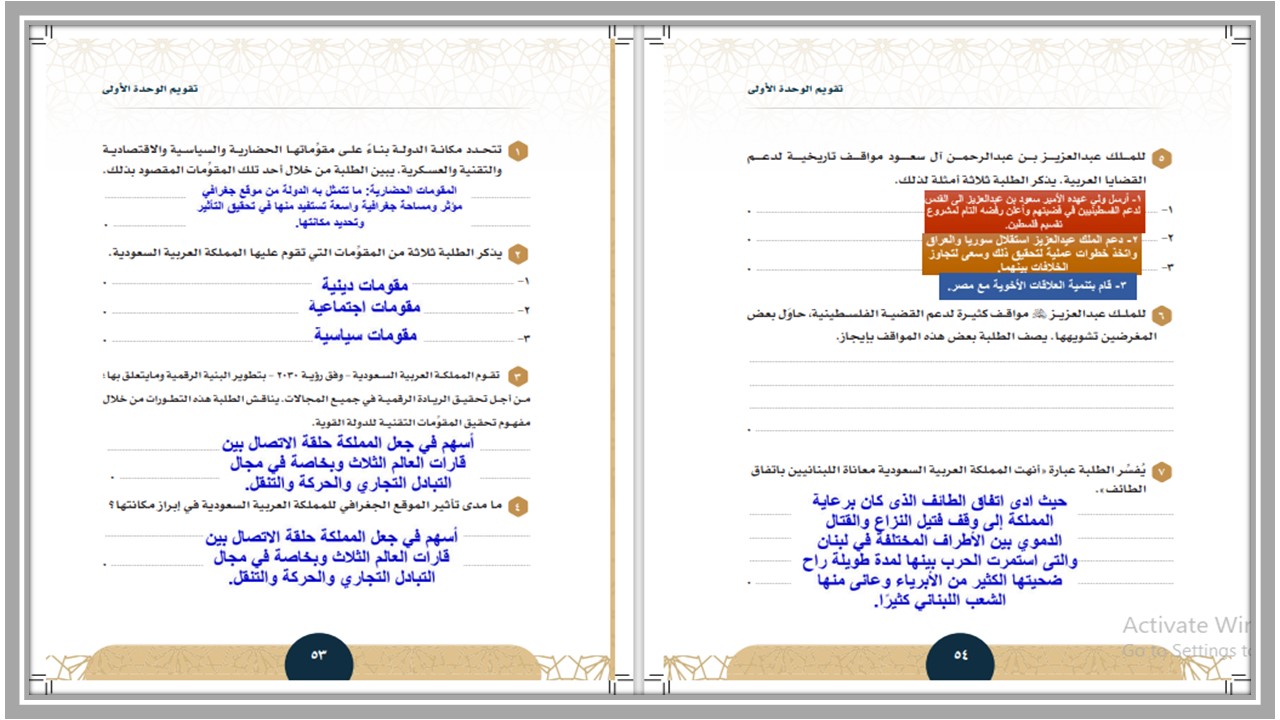The width and height of the screenshot is (1280, 720).
Task: Click the page number ٥٣ circle
Action: click(x=319, y=655)
